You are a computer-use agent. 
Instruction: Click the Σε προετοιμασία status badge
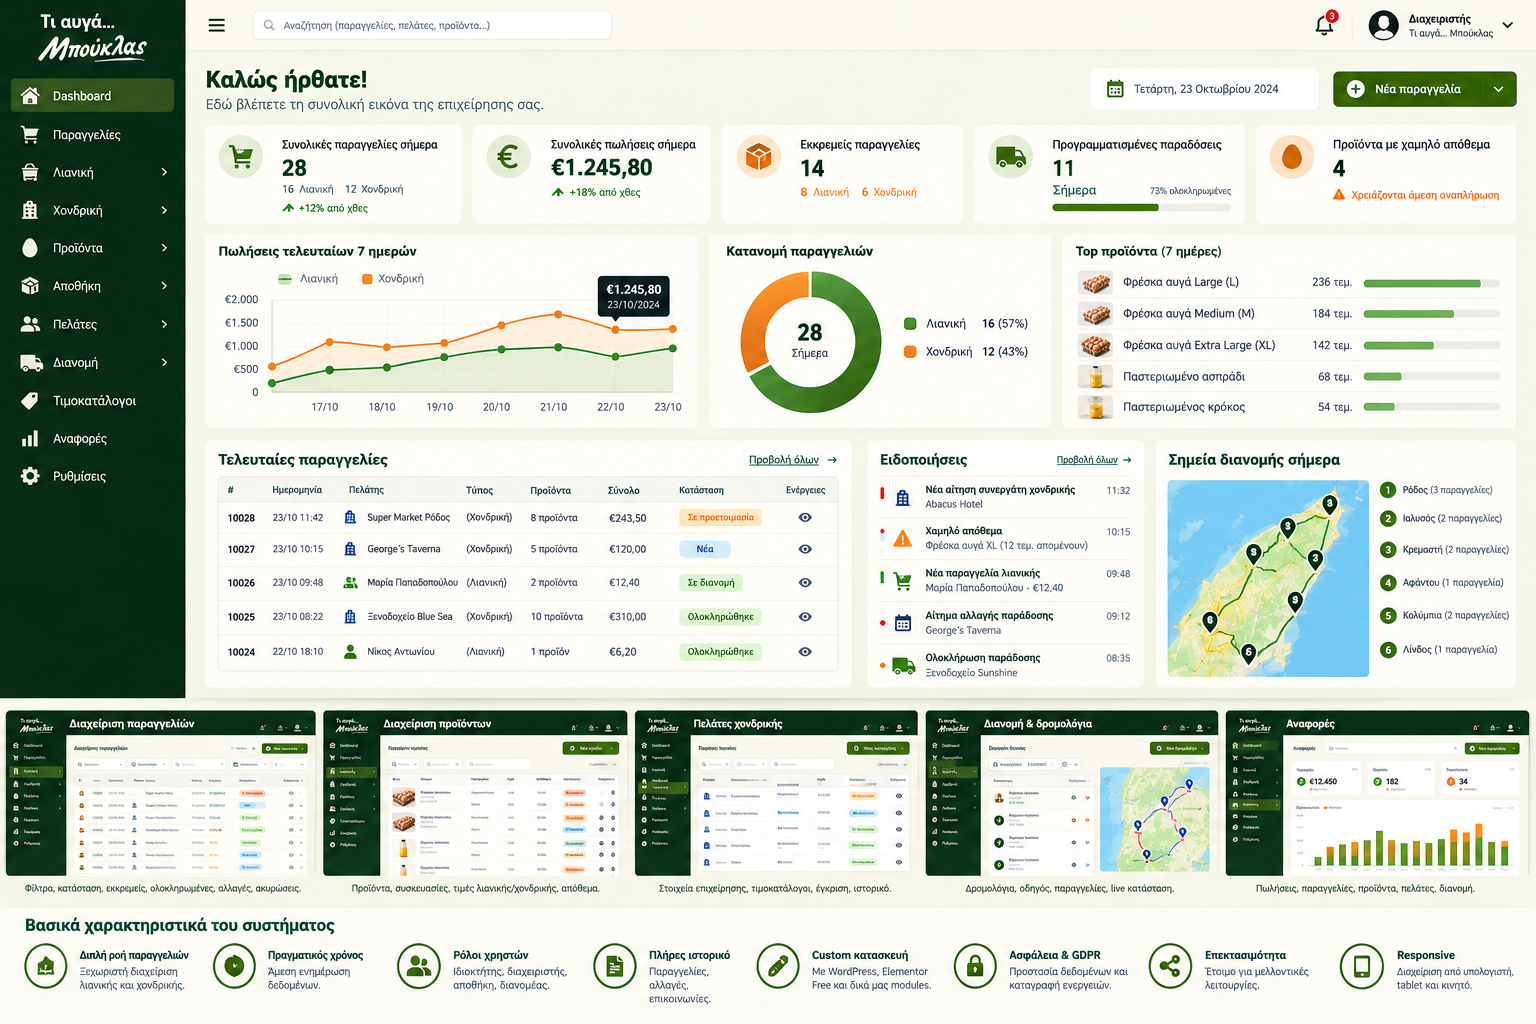point(720,517)
